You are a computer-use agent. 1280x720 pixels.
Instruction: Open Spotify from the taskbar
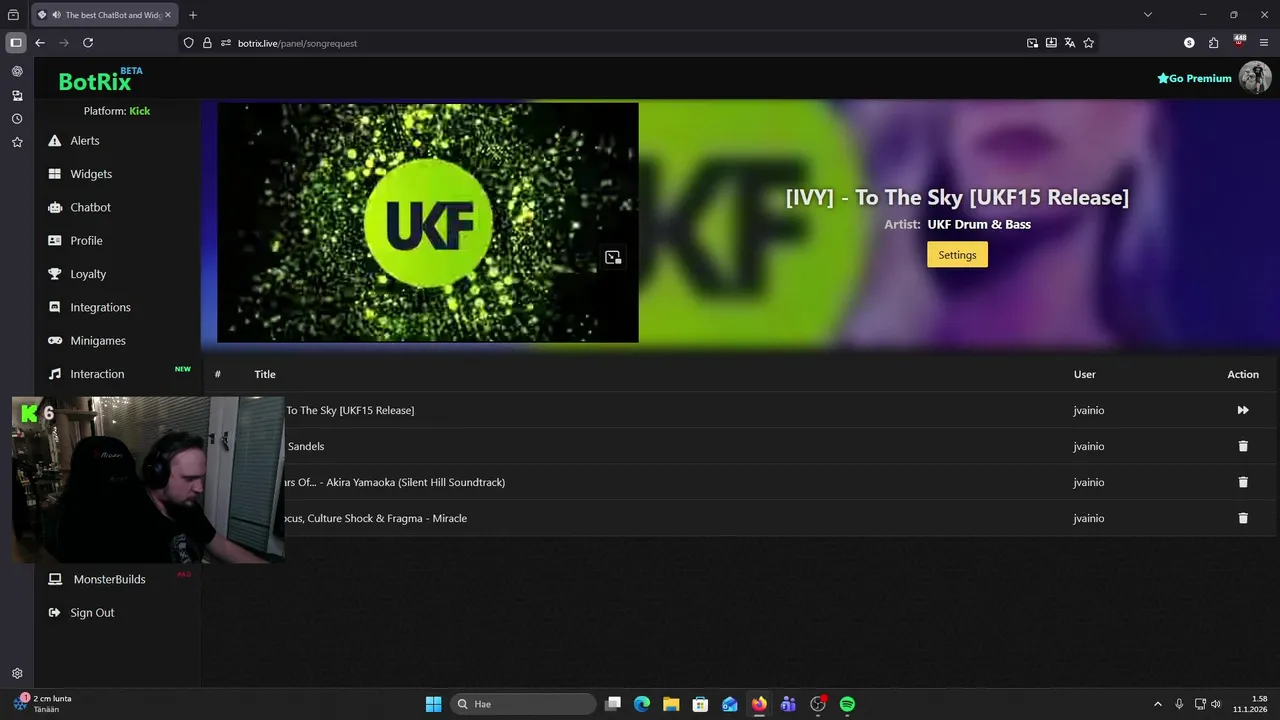847,704
